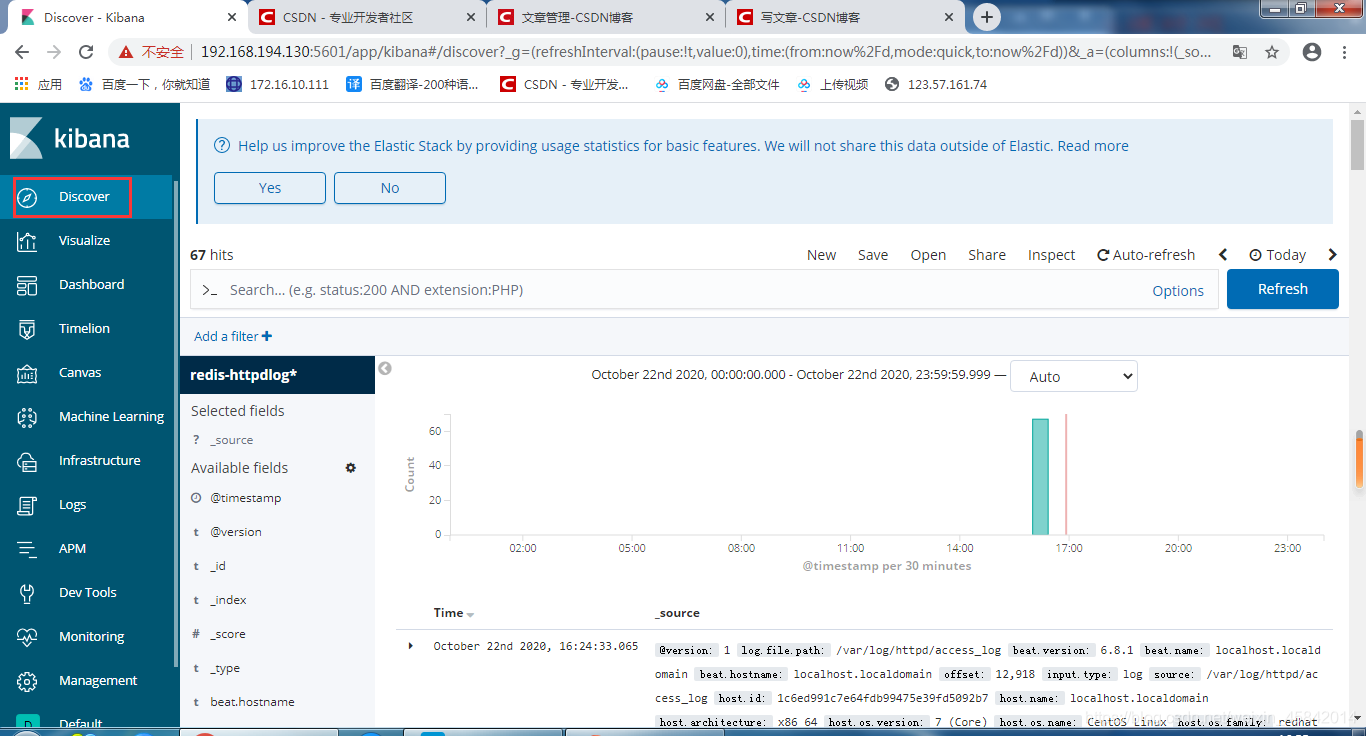Screen dimensions: 1366x736
Task: Collapse the fields sidebar arrow
Action: 385,369
